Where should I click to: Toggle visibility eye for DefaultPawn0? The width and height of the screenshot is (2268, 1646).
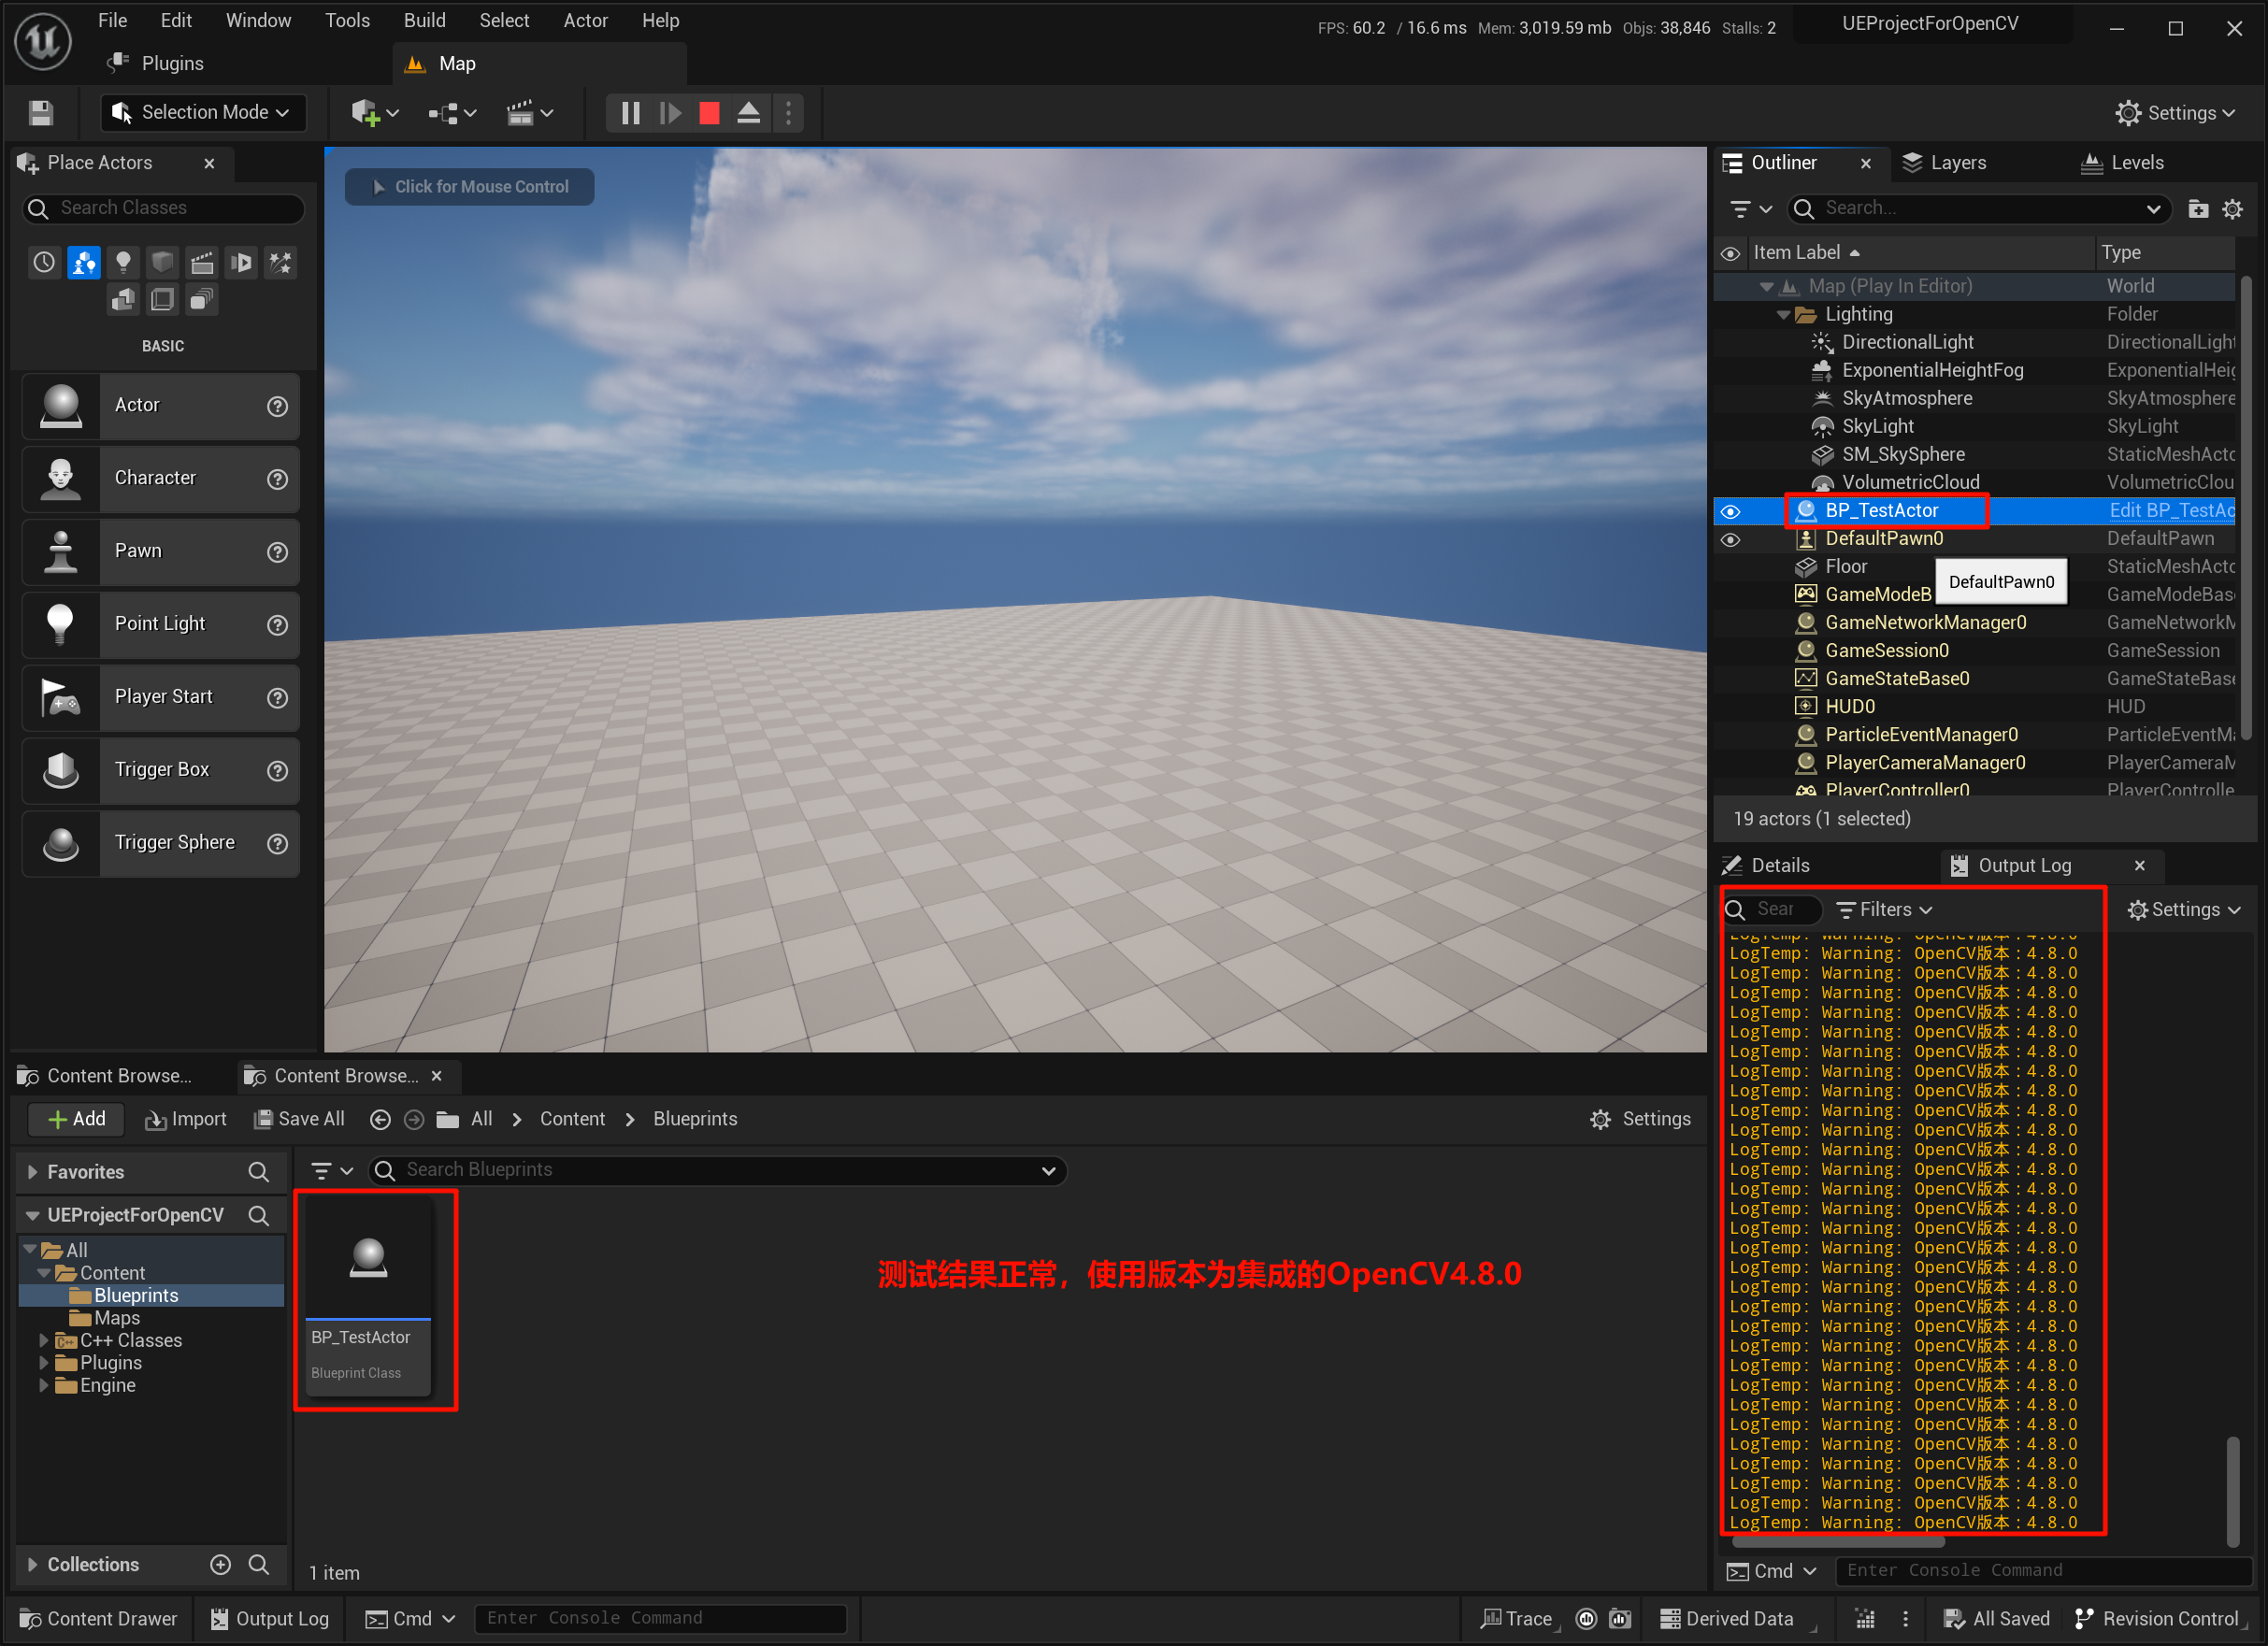[1730, 539]
